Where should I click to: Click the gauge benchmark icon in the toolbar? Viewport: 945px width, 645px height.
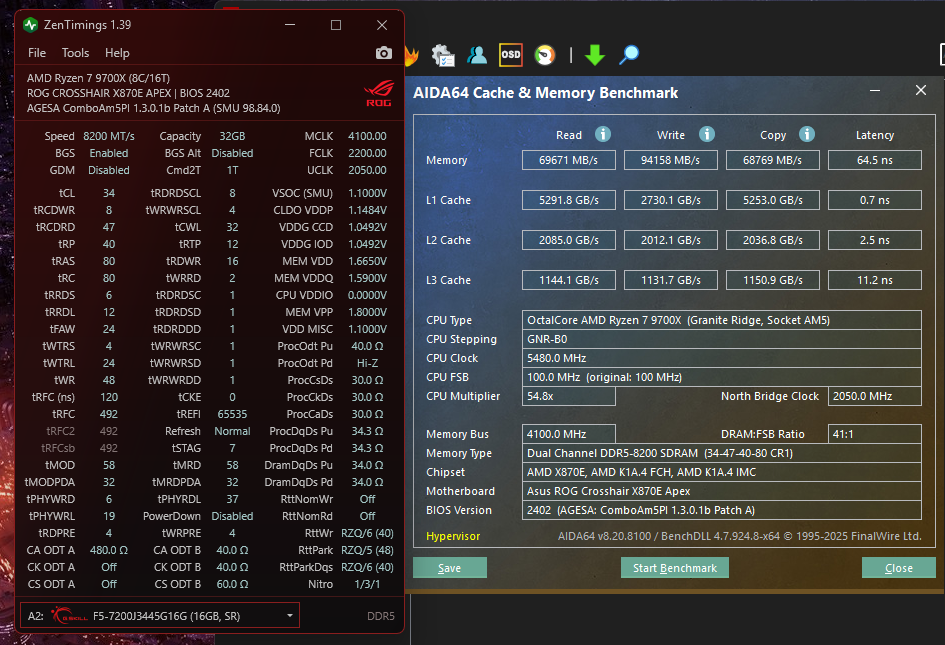[x=545, y=55]
